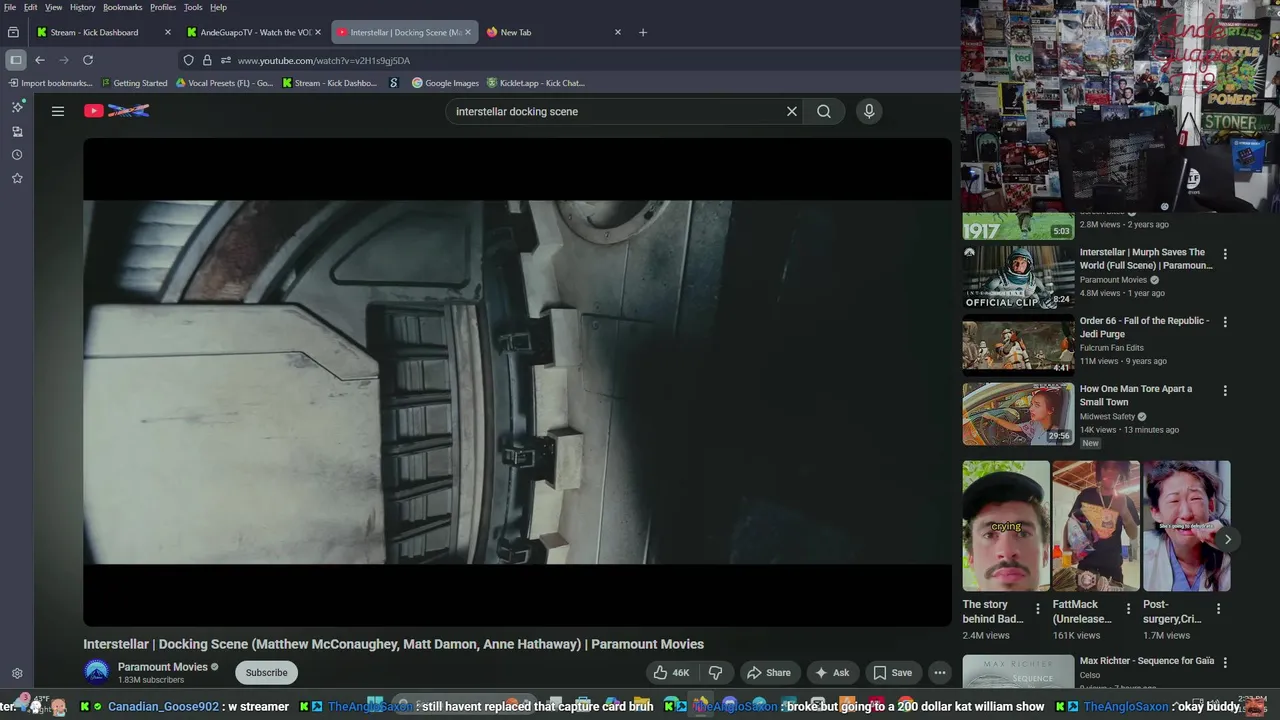Click the browser forward arrow
Screen dimensions: 1280x720
pyautogui.click(x=64, y=60)
